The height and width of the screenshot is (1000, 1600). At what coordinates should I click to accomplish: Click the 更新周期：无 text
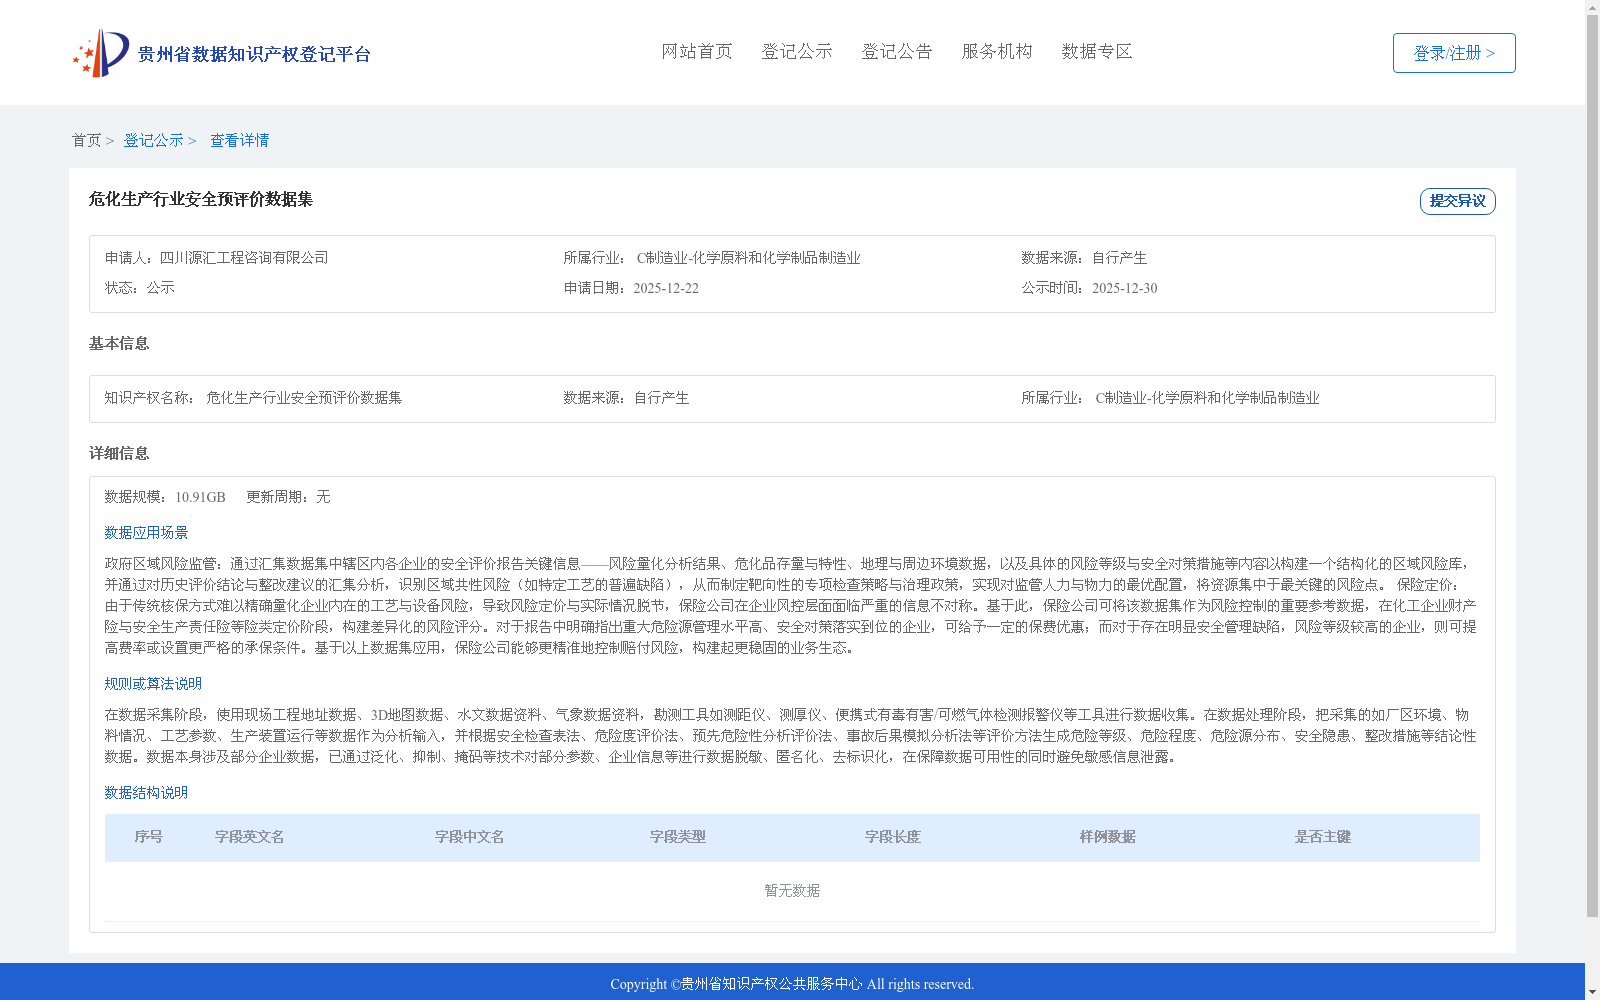288,497
